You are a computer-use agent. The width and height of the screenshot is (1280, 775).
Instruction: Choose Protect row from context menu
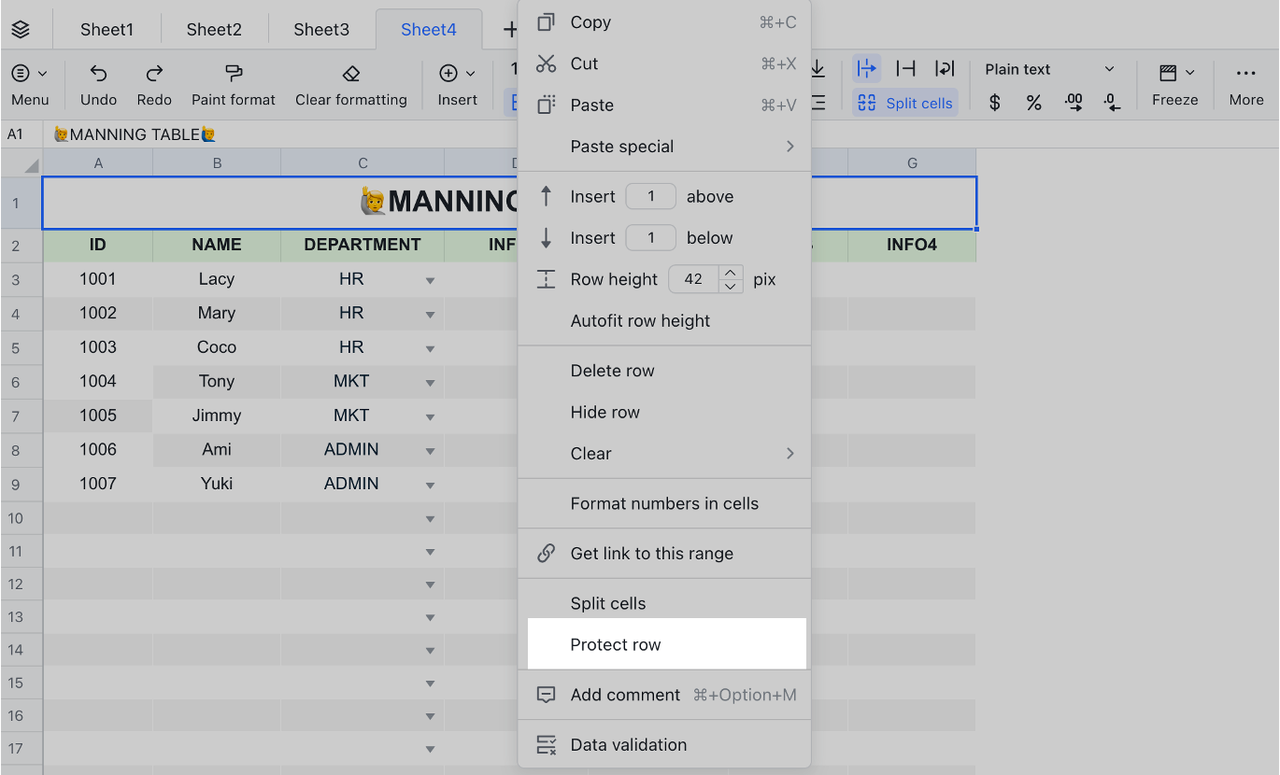[615, 645]
